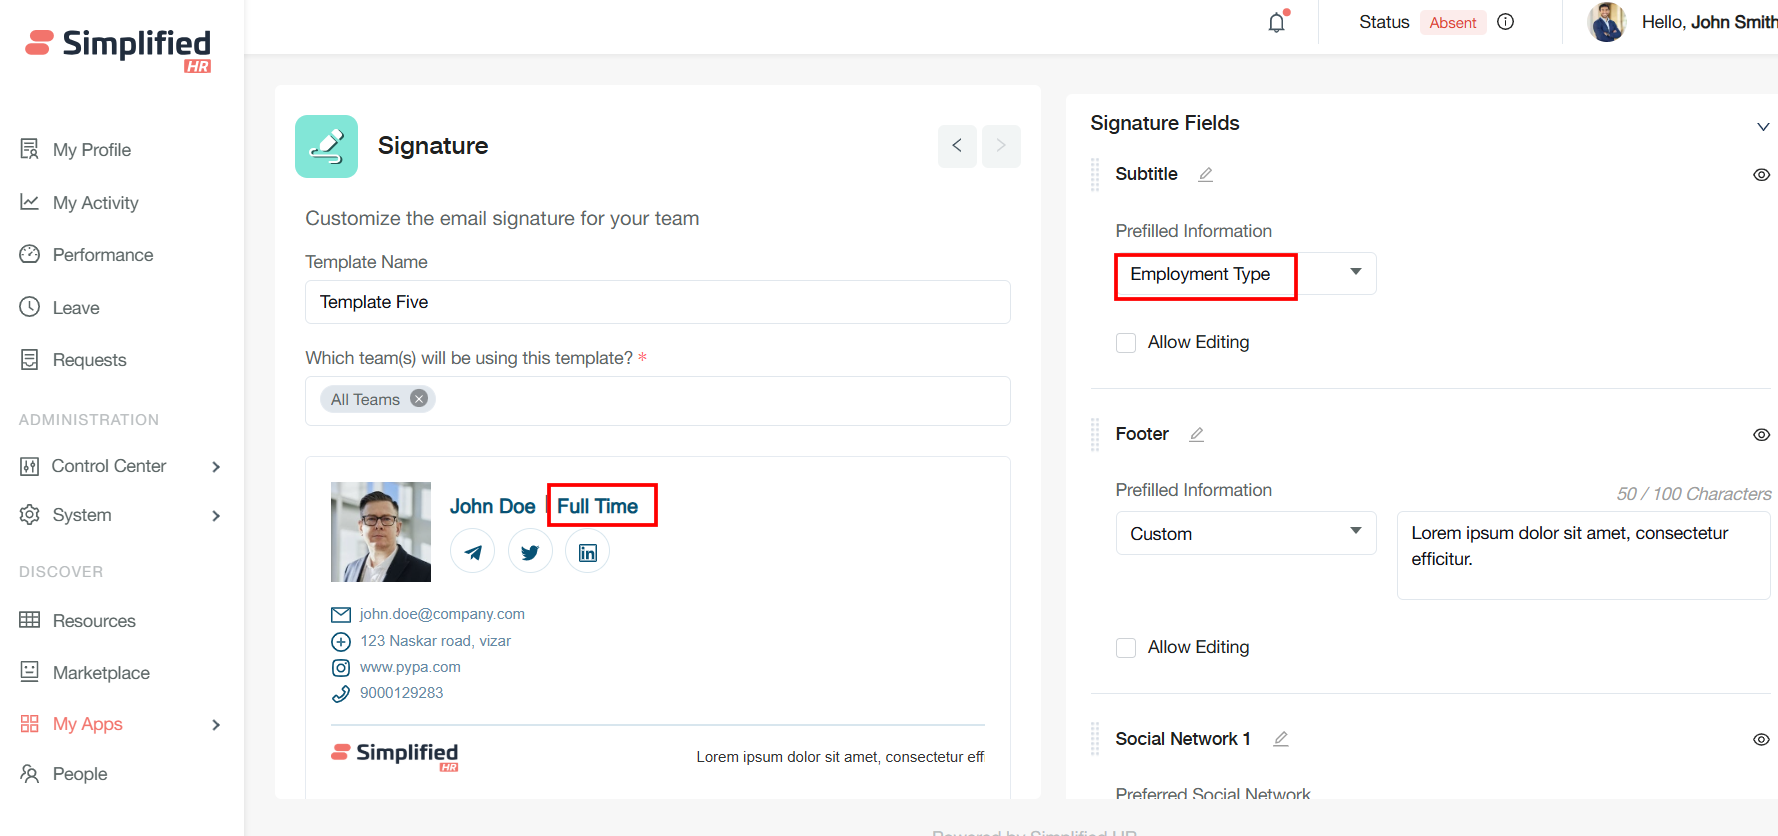Click the Twitter icon in signature preview

[x=530, y=552]
